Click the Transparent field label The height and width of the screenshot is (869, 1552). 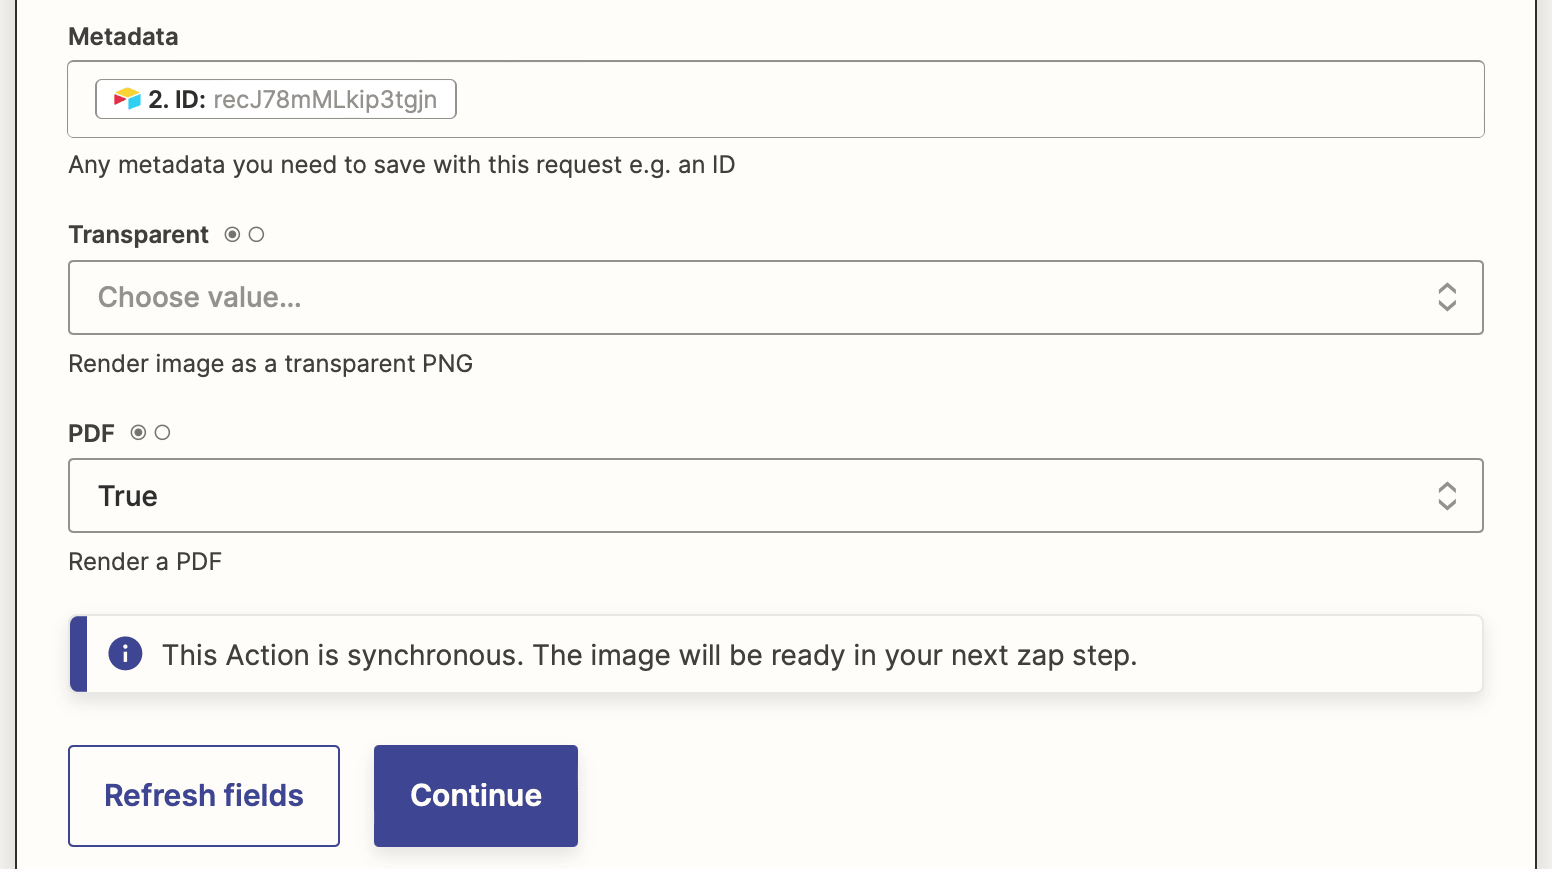[138, 234]
